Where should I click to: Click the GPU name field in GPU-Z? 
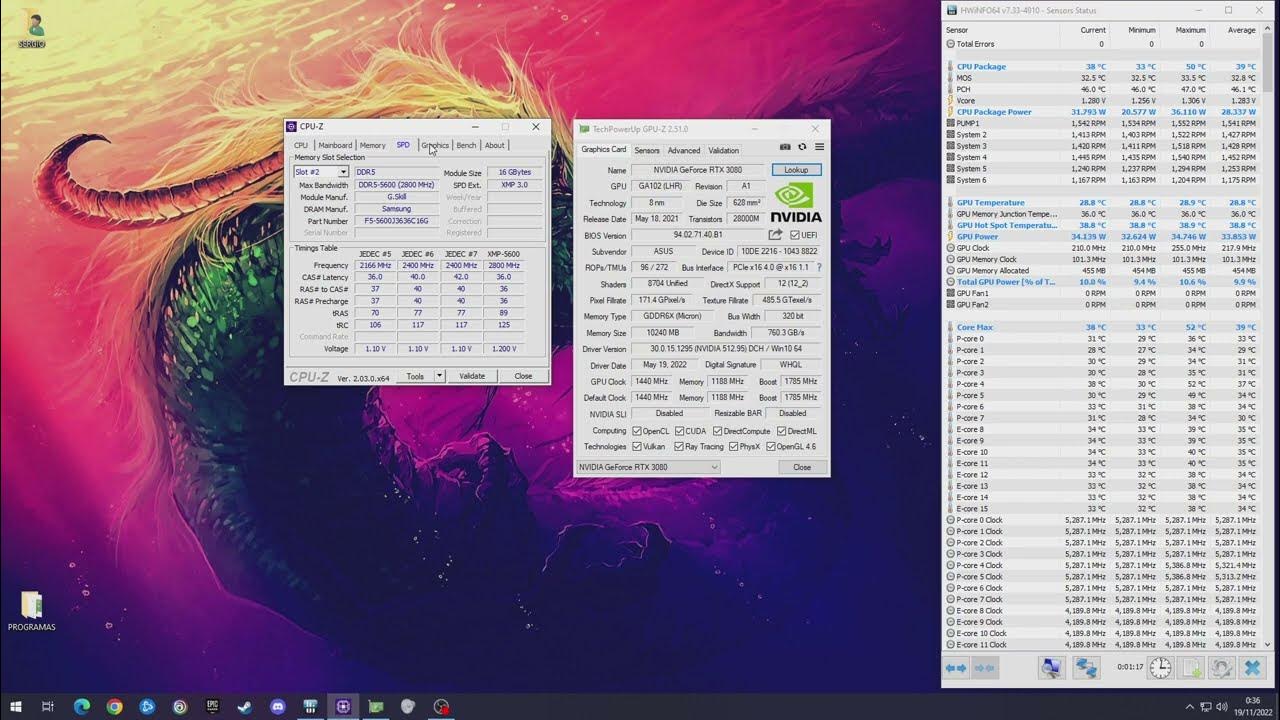[x=697, y=170]
